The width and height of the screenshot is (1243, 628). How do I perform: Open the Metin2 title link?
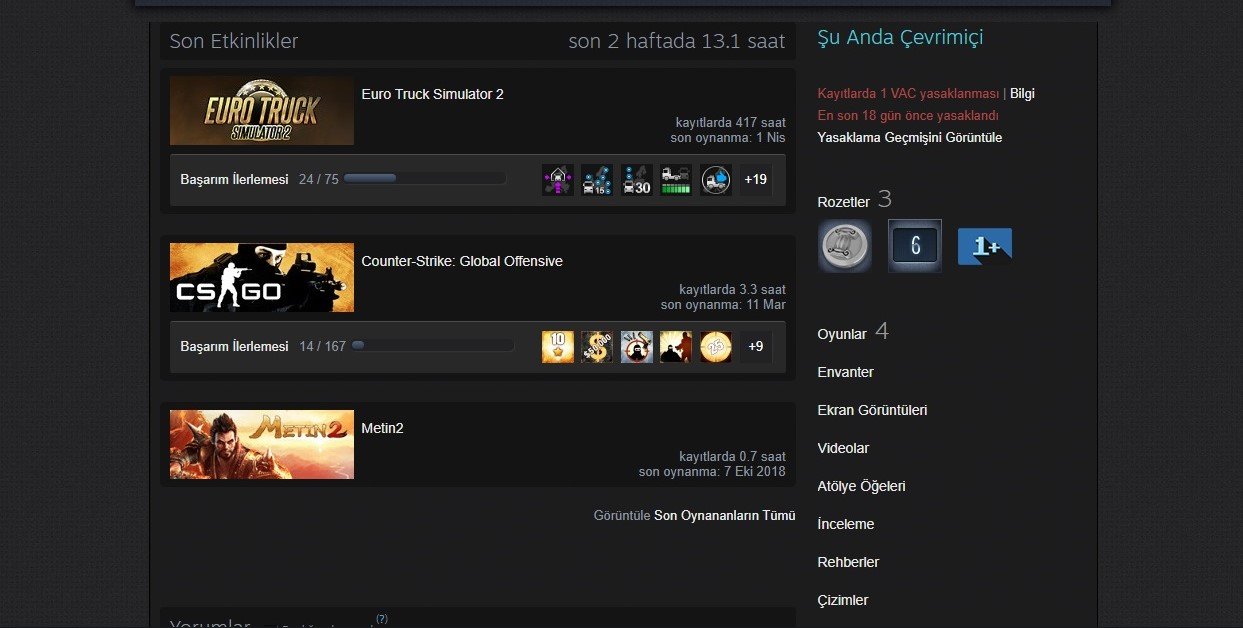click(382, 428)
